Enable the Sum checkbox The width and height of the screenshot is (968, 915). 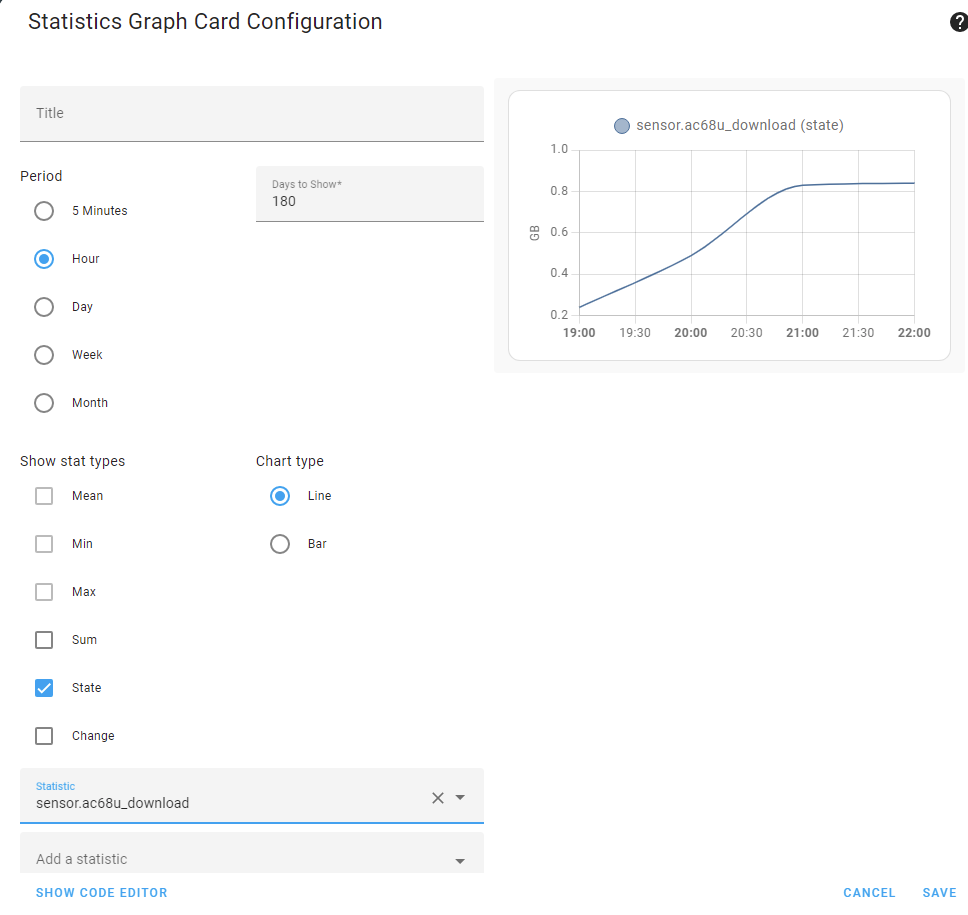click(44, 639)
